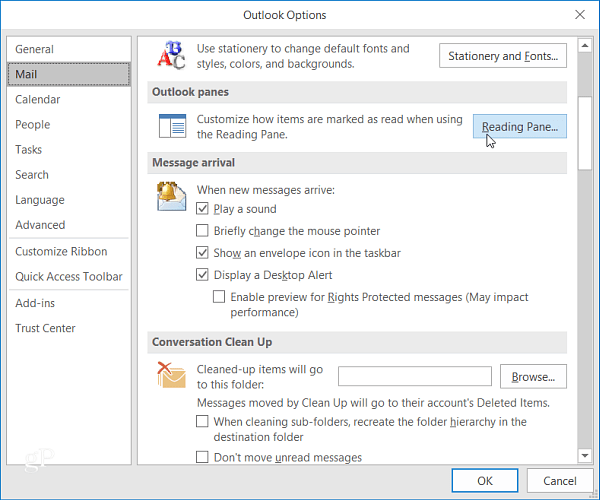Close the Outlook Options window

[580, 15]
